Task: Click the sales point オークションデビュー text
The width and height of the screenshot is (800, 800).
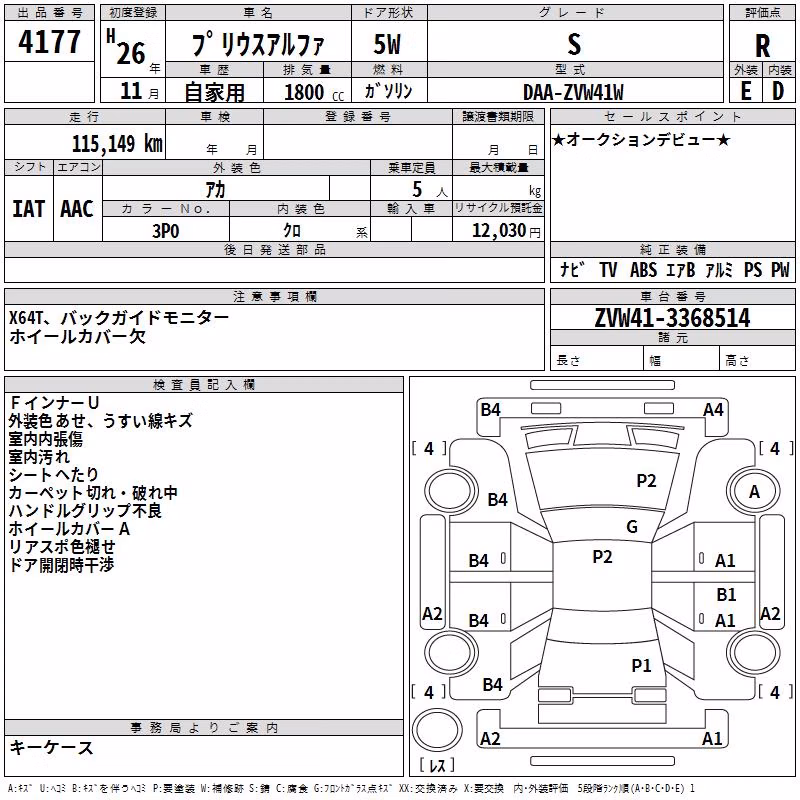Action: point(641,139)
